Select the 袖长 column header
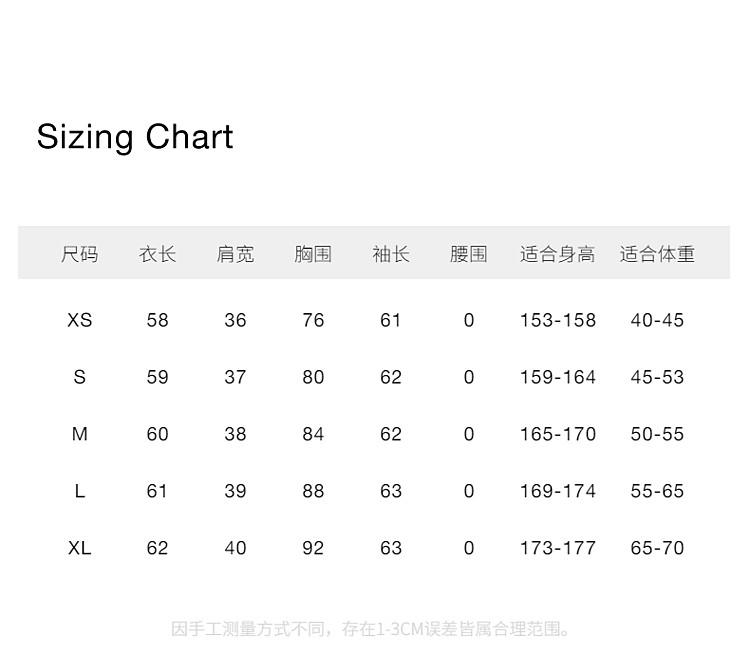Image resolution: width=750 pixels, height=672 pixels. (x=391, y=254)
